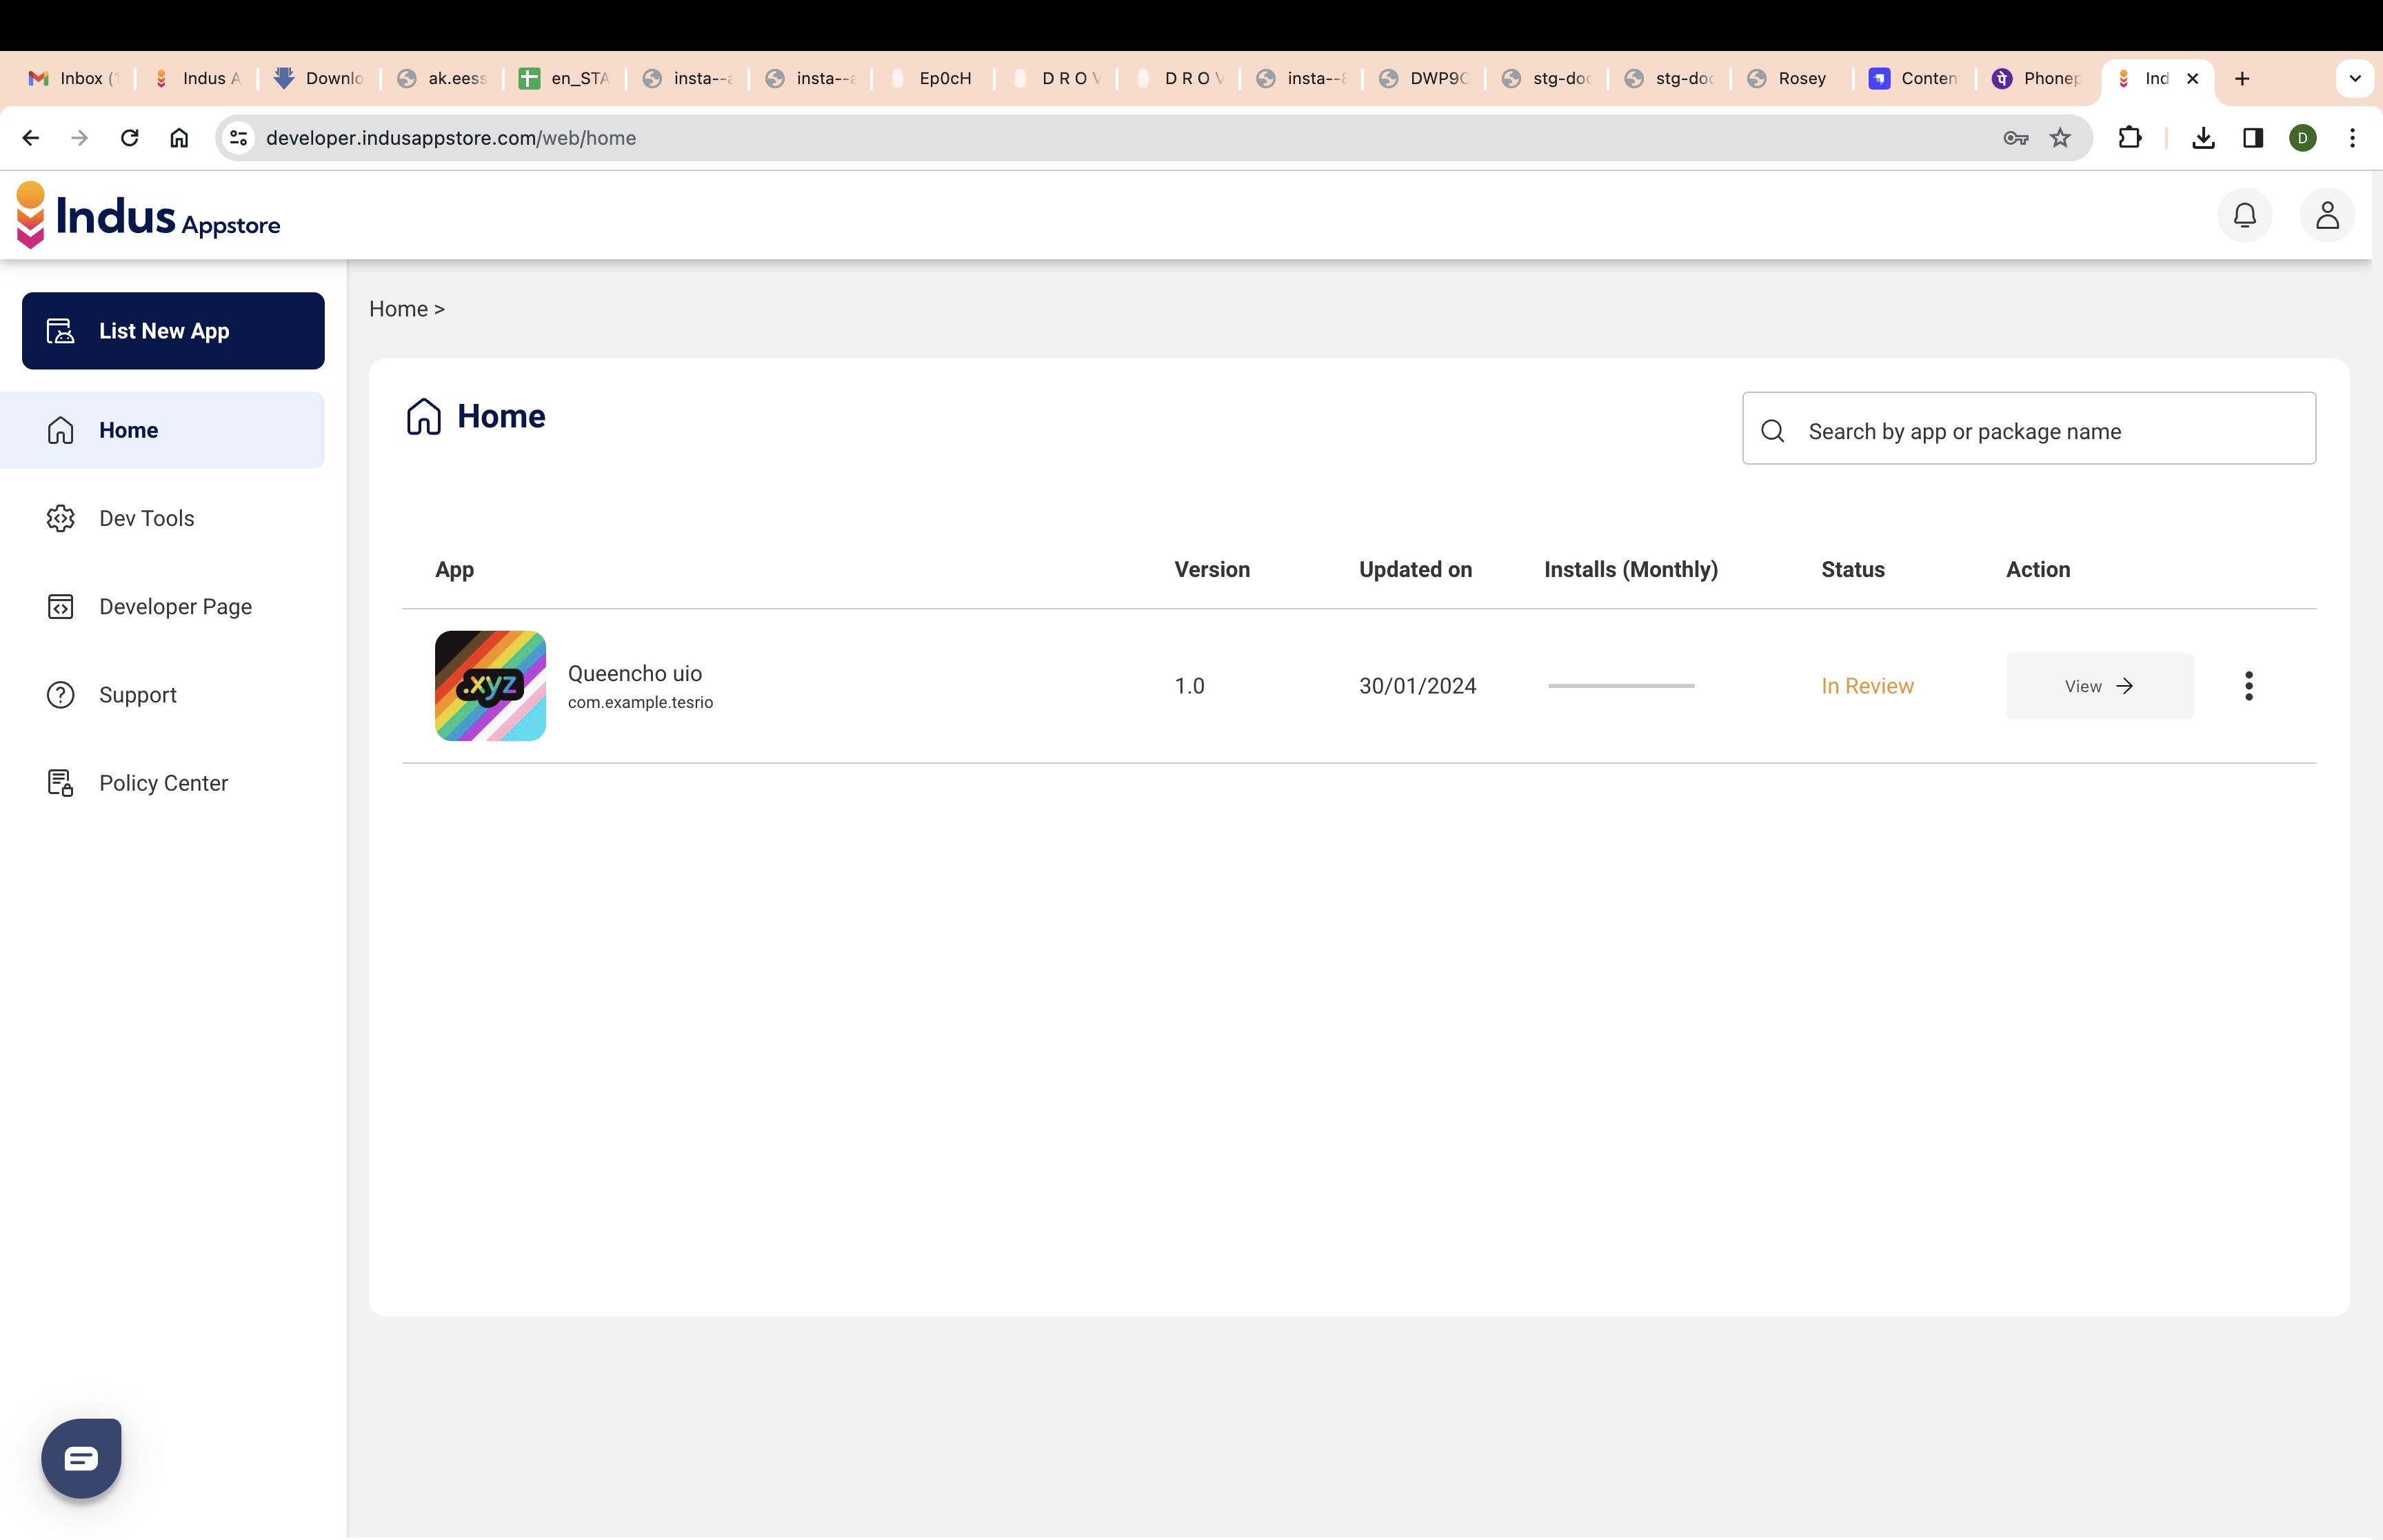2383x1540 pixels.
Task: Click the address bar URL
Action: [x=451, y=138]
